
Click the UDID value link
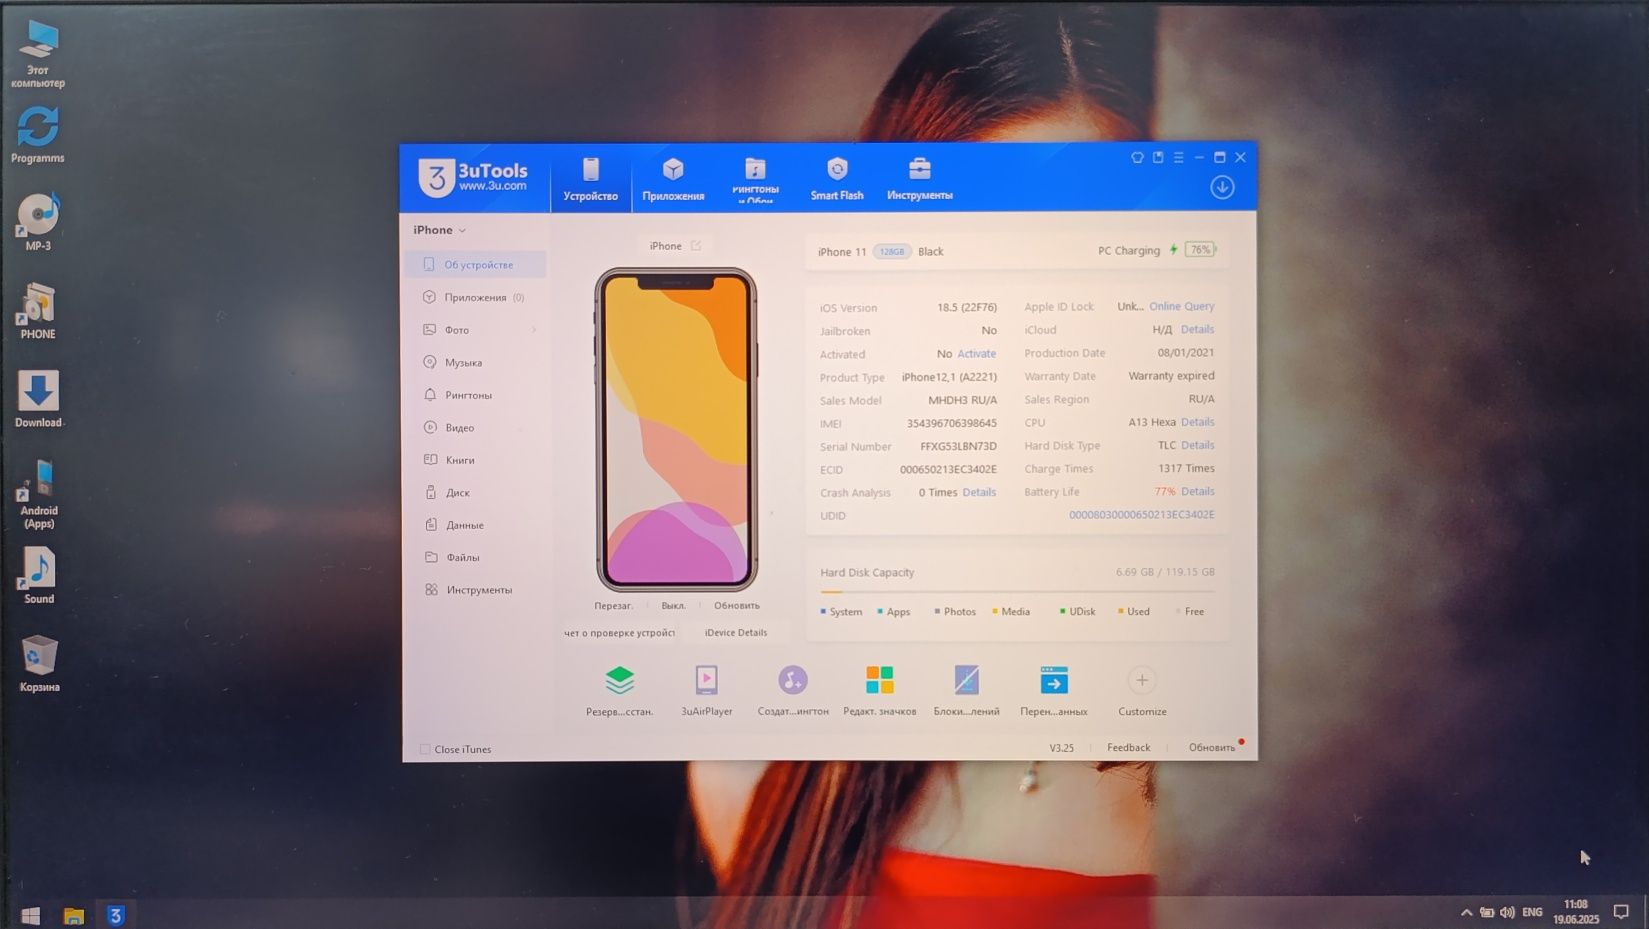(x=1142, y=514)
